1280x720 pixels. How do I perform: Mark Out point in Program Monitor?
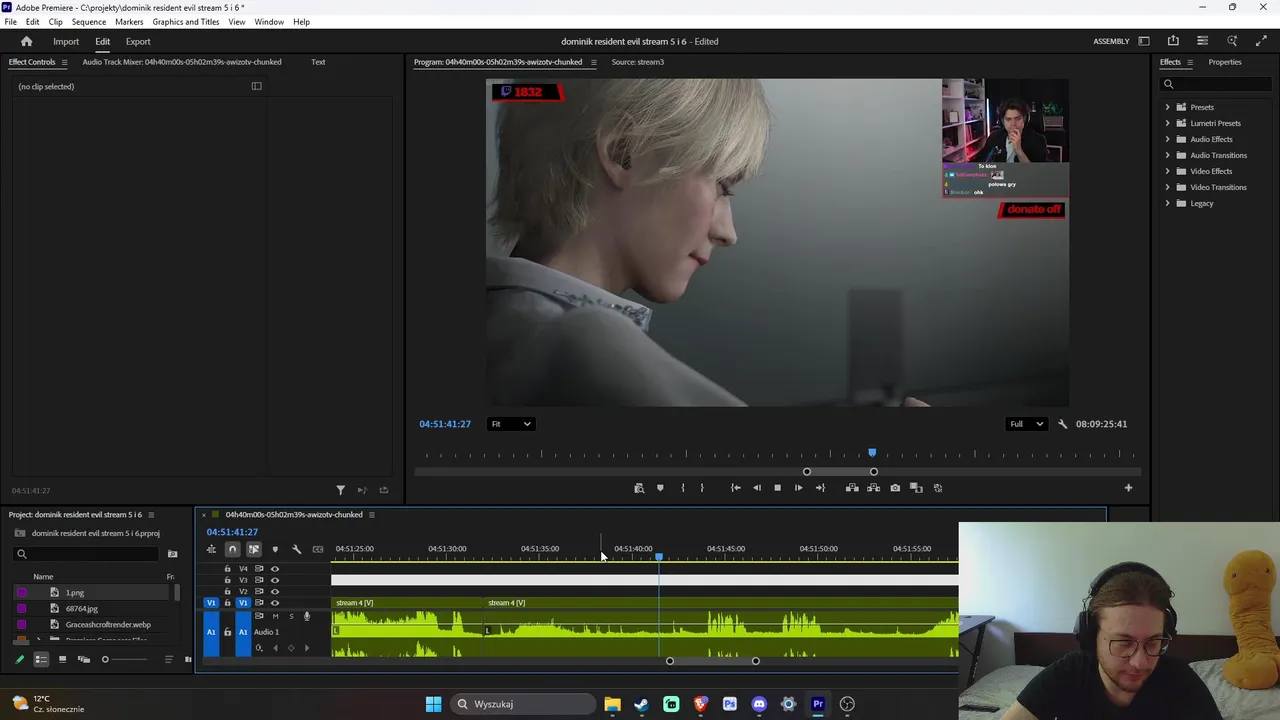pyautogui.click(x=702, y=488)
